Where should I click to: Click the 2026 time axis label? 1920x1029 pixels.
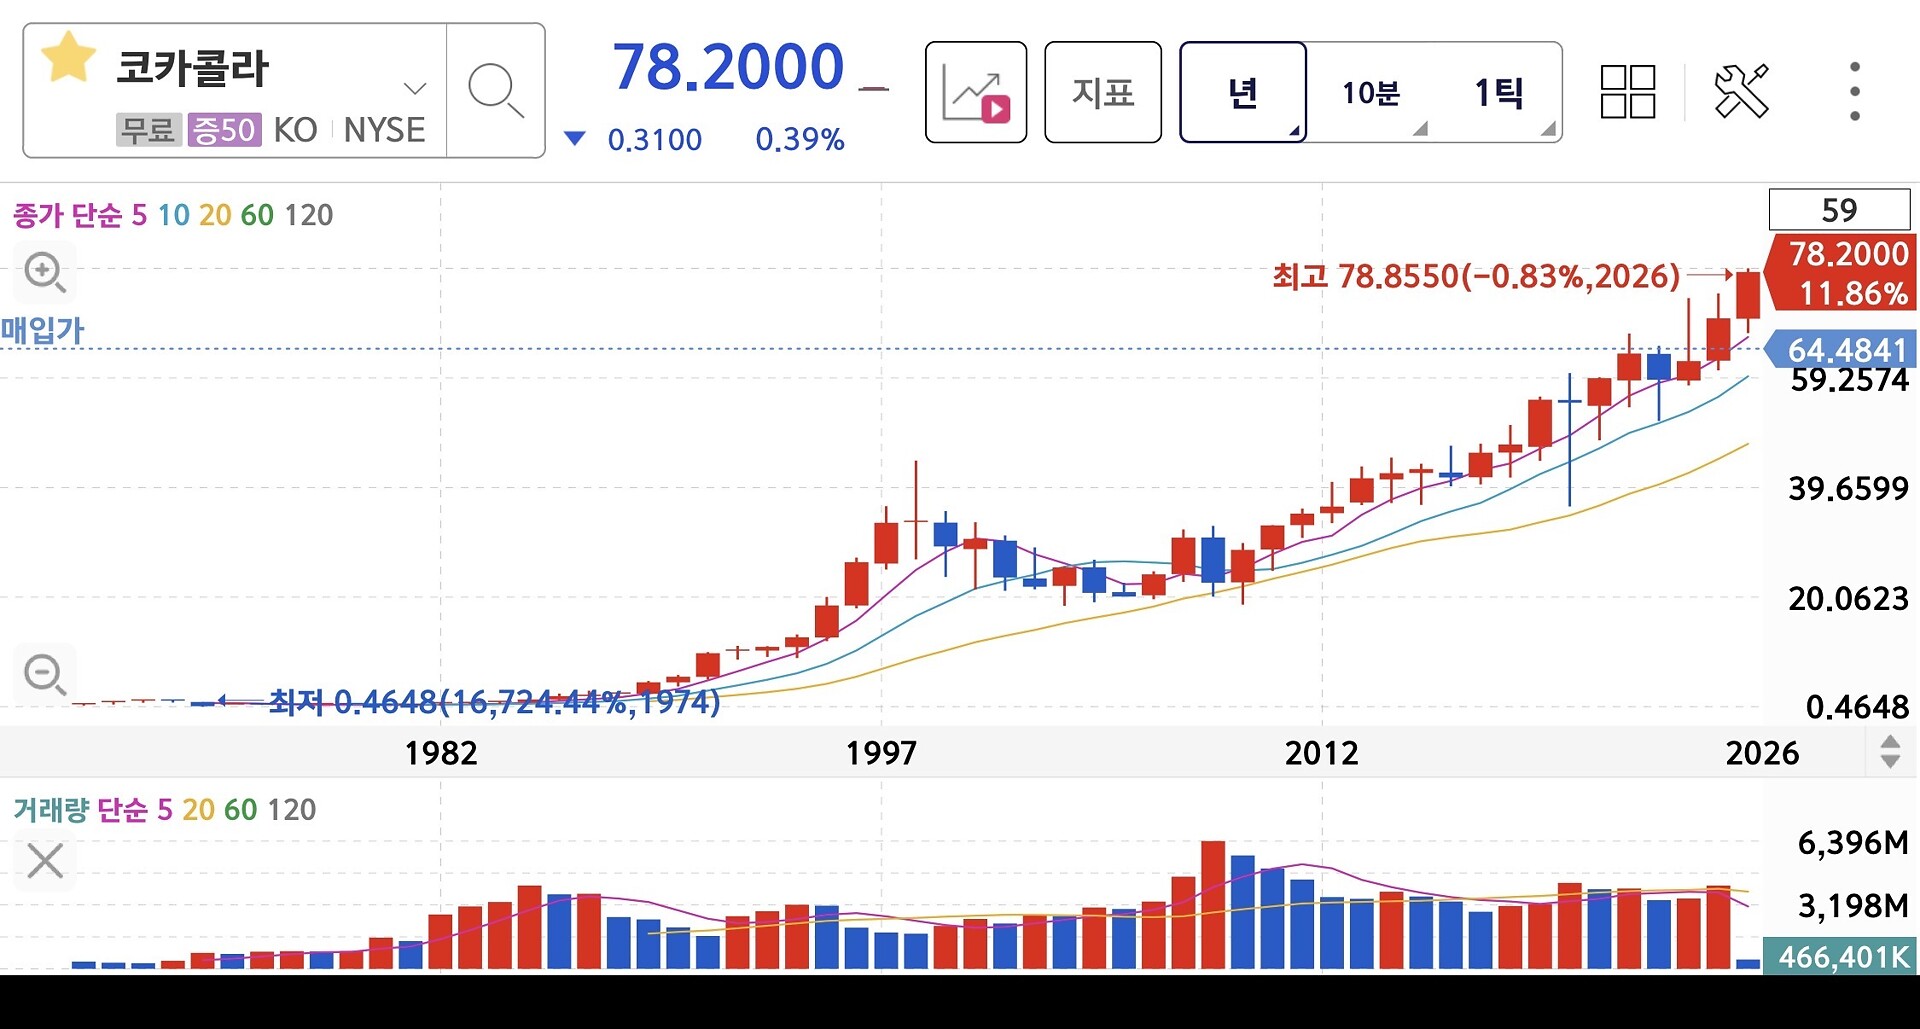tap(1762, 753)
